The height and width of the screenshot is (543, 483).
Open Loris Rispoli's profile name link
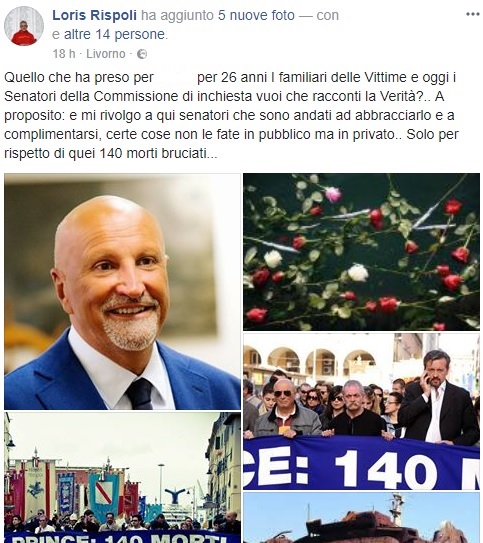[95, 15]
